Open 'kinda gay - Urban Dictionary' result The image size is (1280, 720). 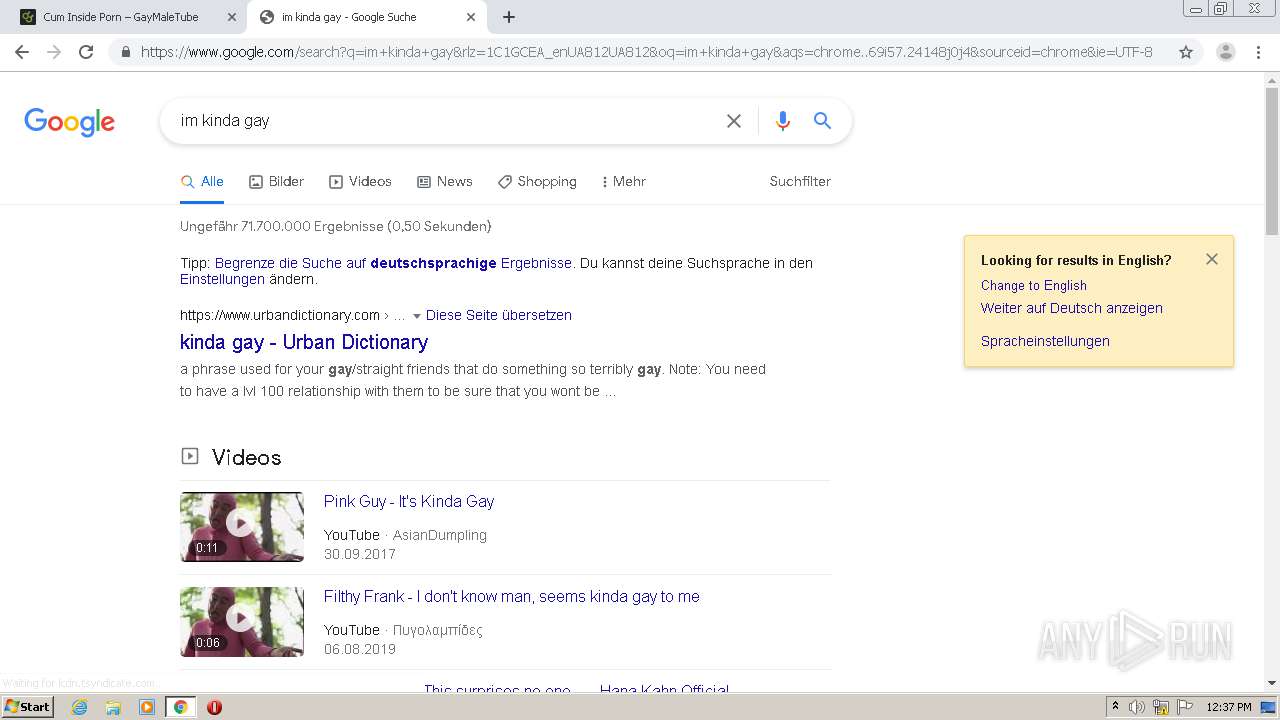click(304, 342)
